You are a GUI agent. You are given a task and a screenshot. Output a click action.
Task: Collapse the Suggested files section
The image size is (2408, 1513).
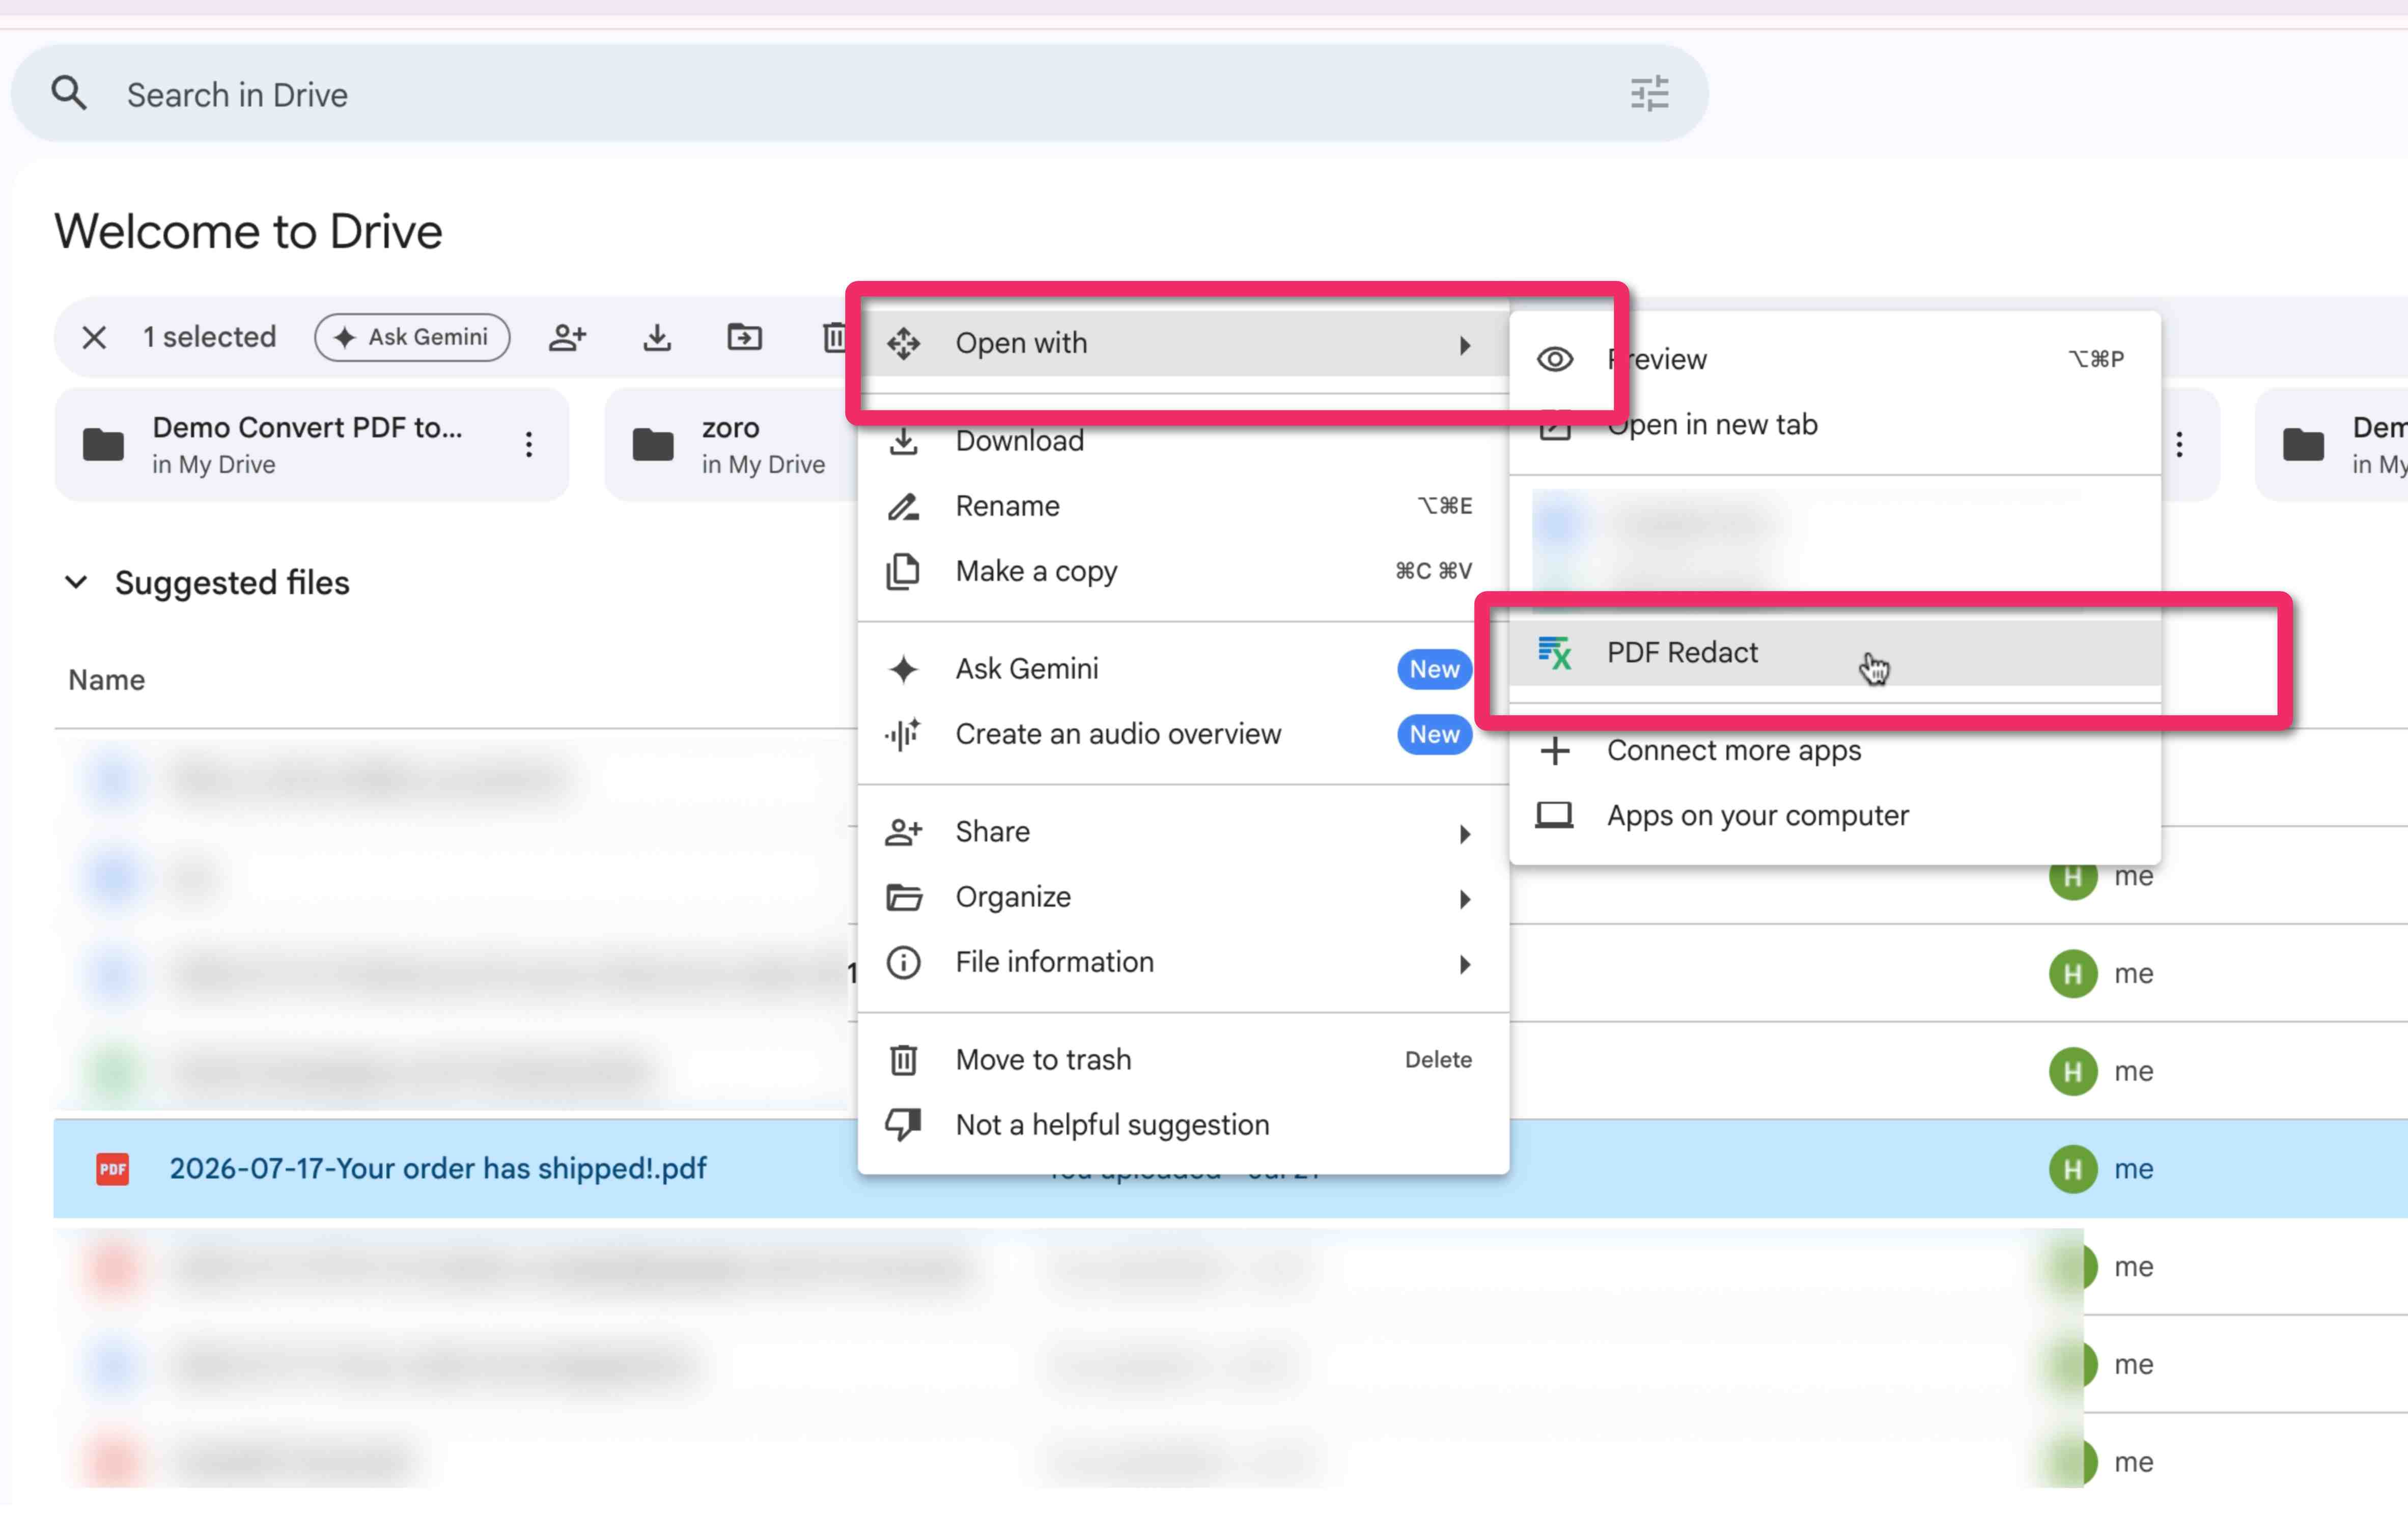pos(76,582)
